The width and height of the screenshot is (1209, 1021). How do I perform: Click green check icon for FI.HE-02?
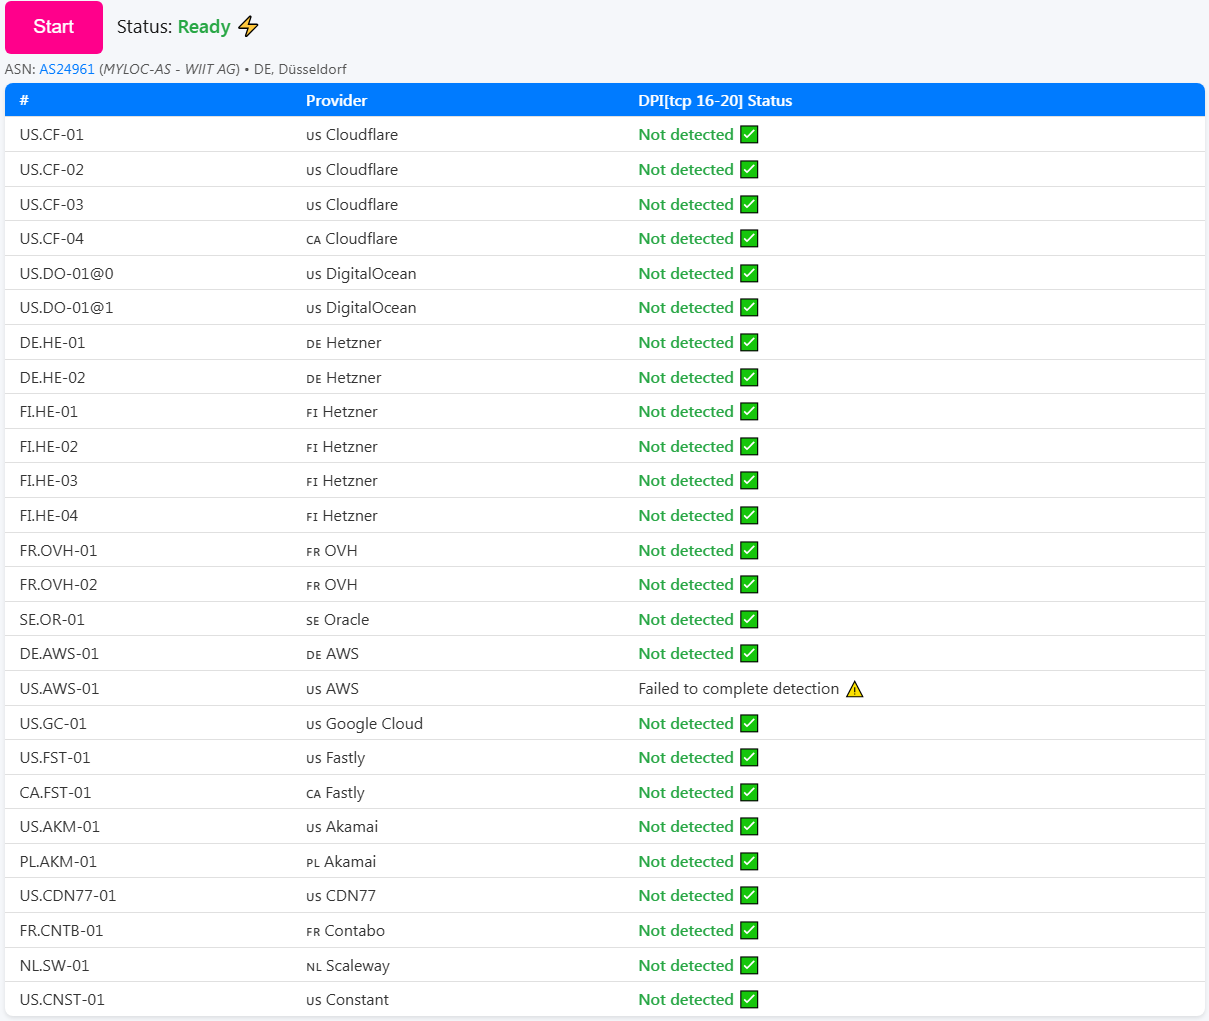749,446
